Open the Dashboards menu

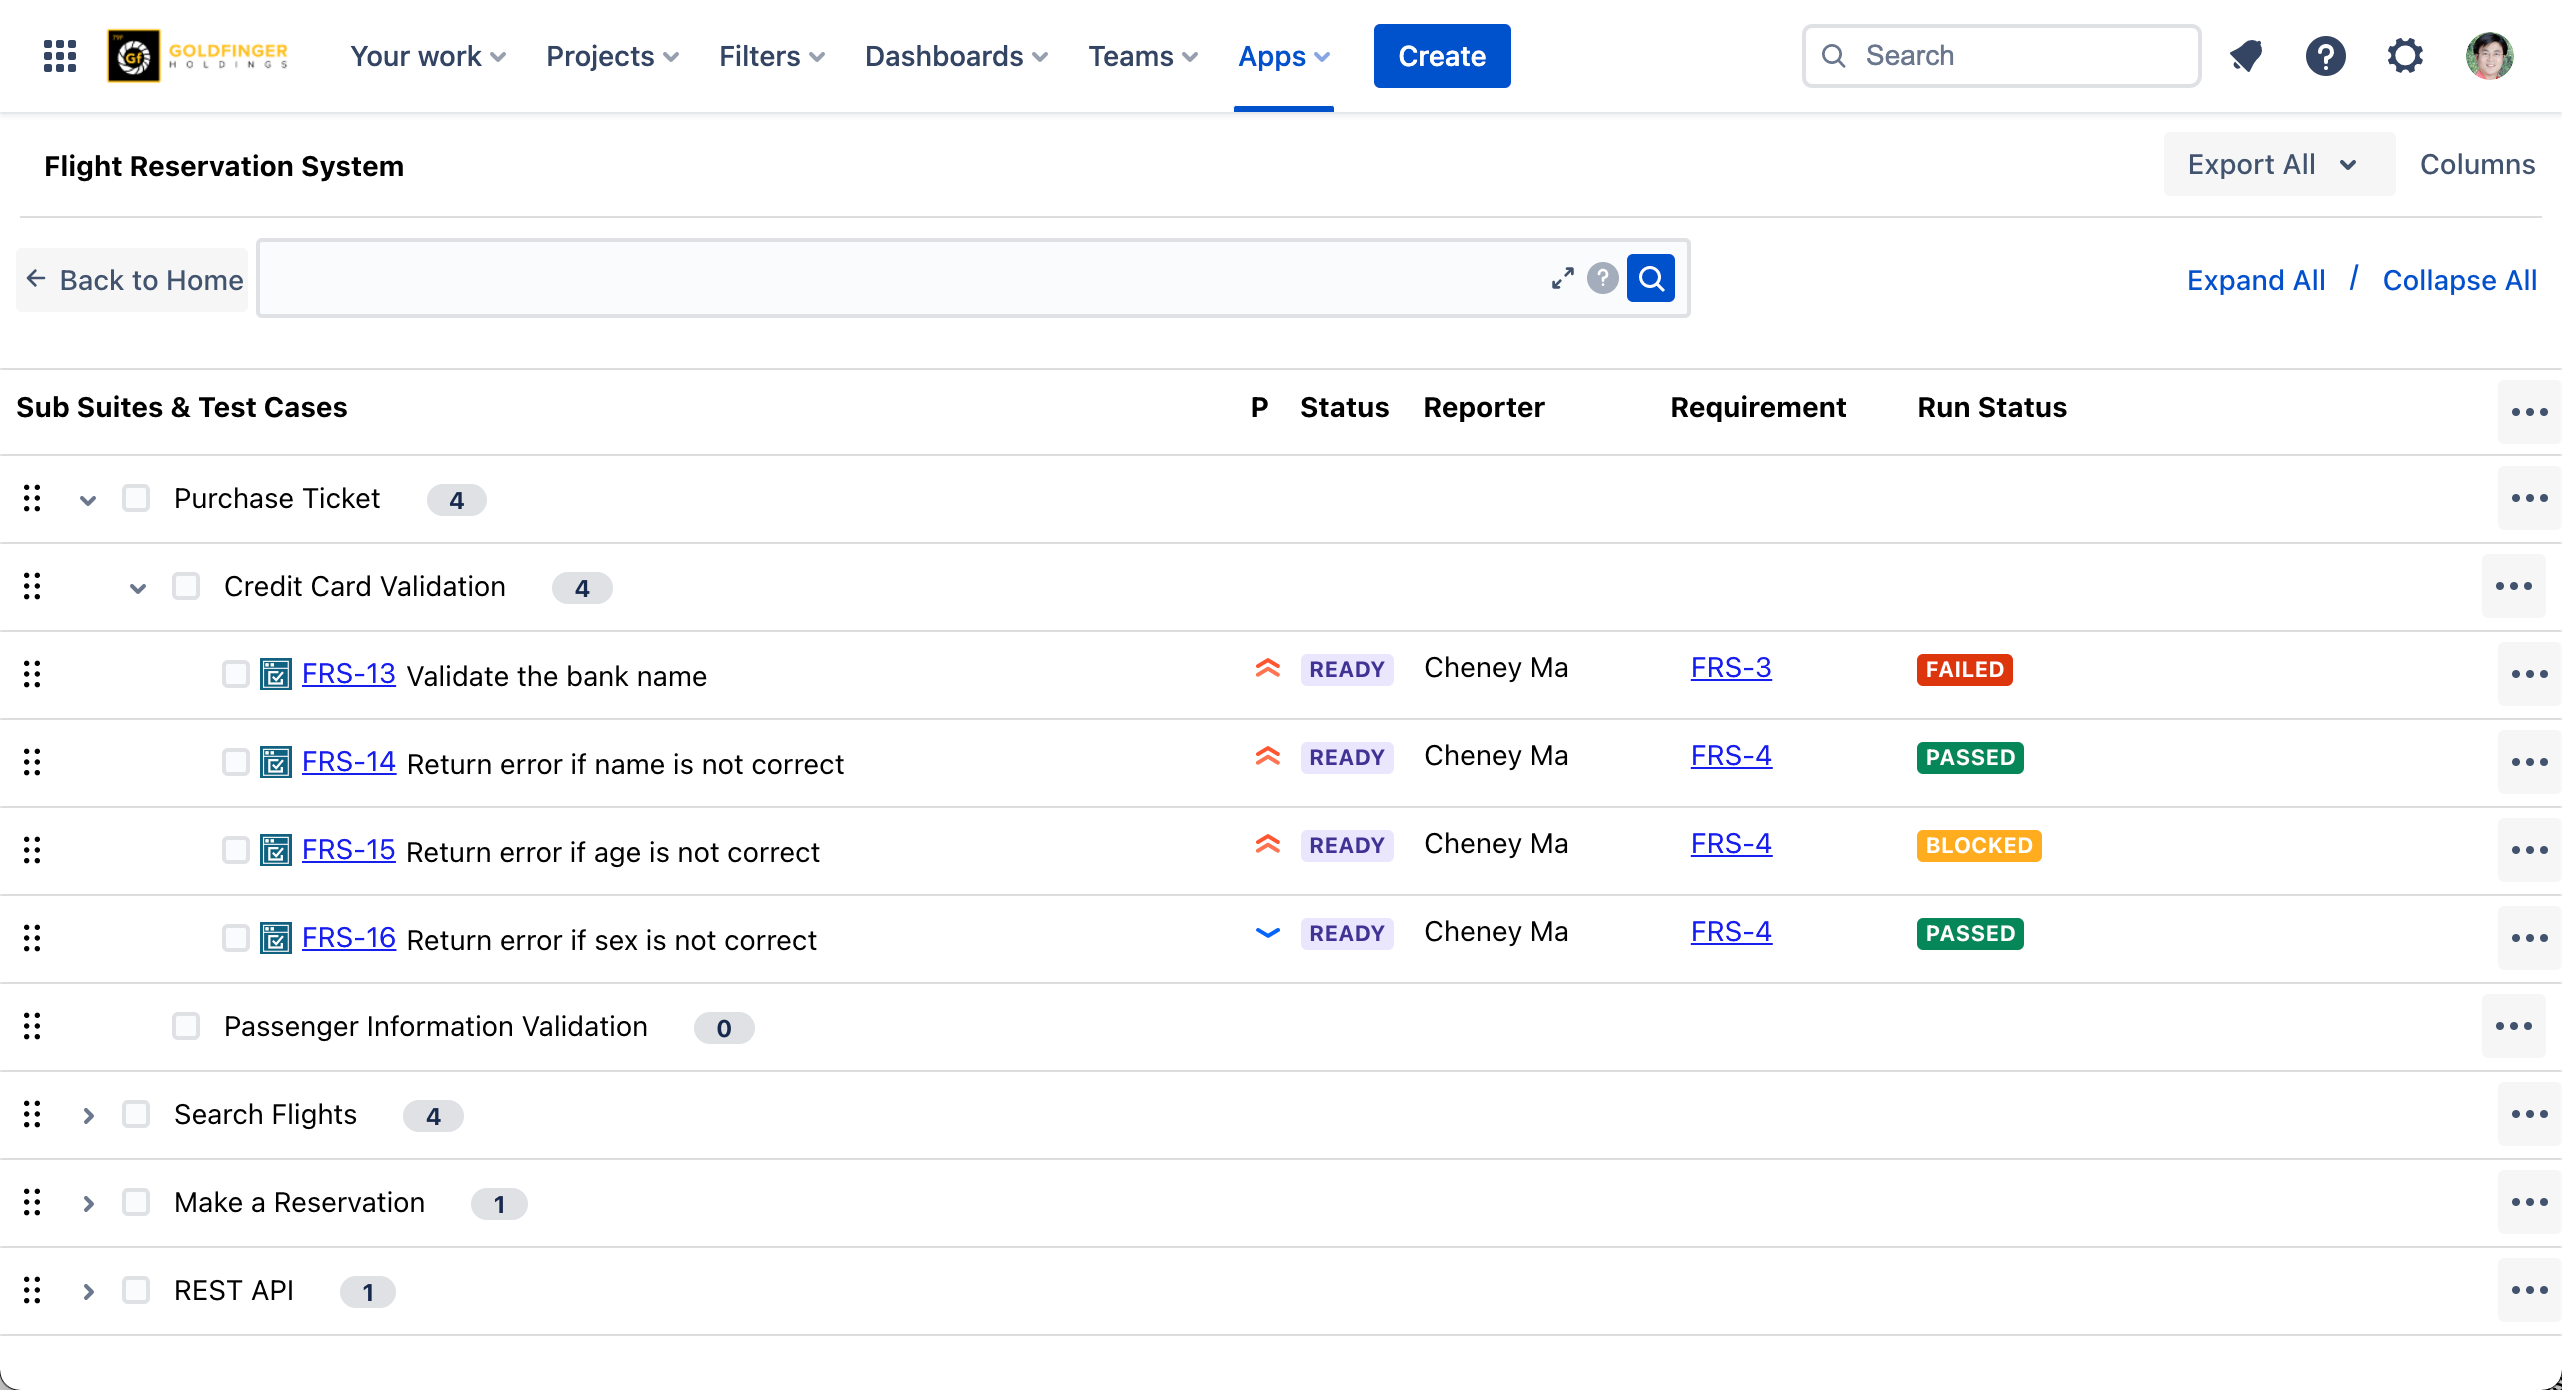[955, 56]
